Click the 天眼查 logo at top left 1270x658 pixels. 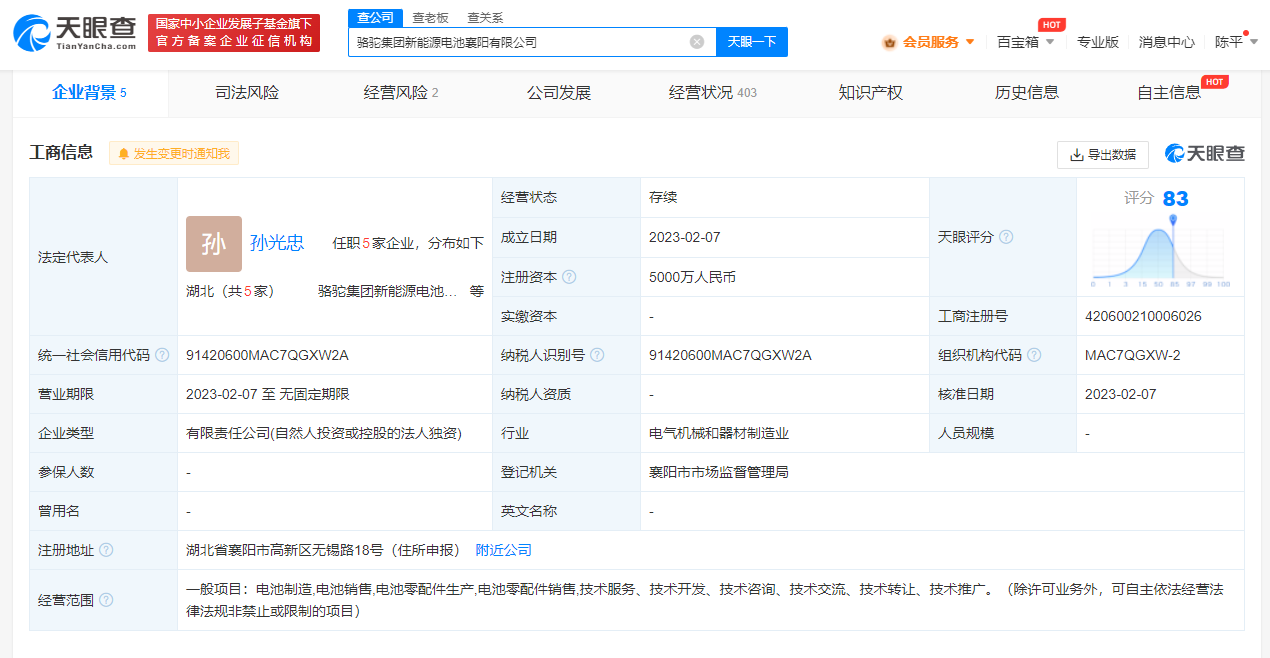(74, 33)
